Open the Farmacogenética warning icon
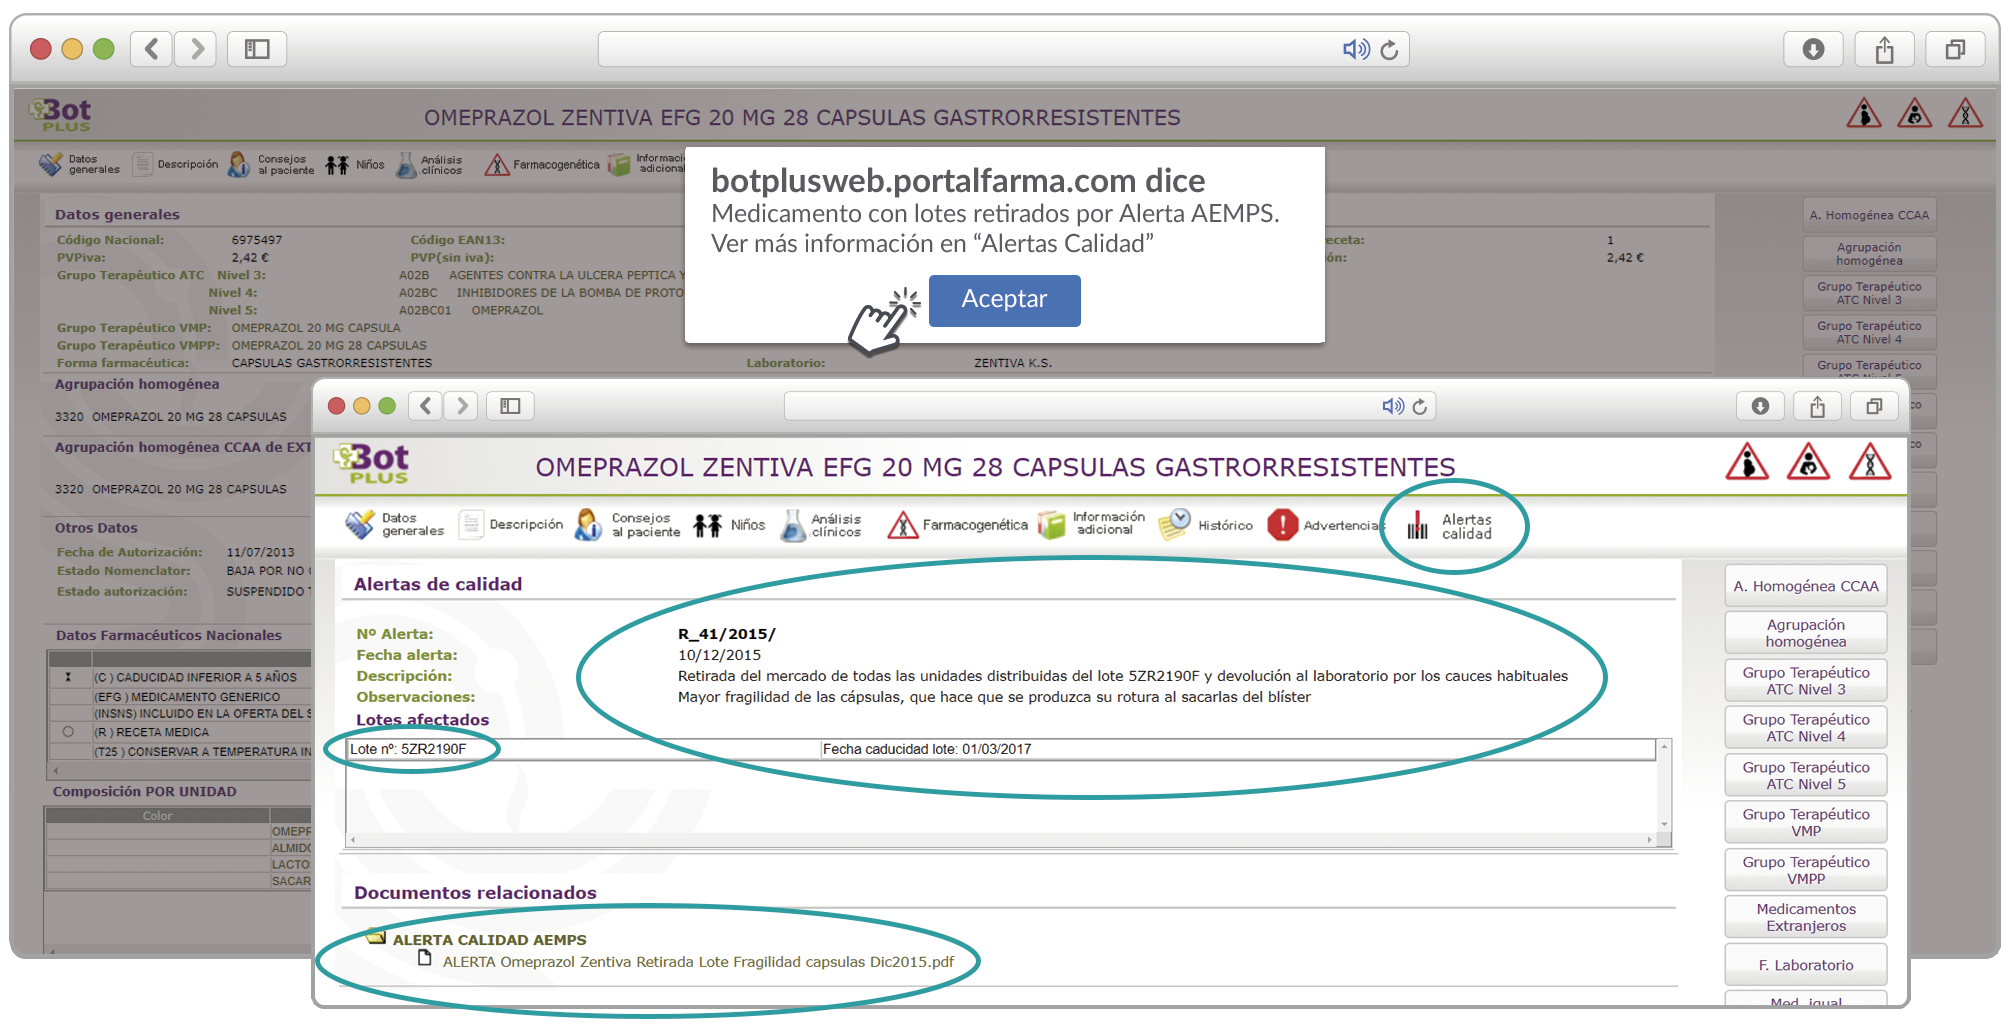The height and width of the screenshot is (1028, 2008). point(902,525)
